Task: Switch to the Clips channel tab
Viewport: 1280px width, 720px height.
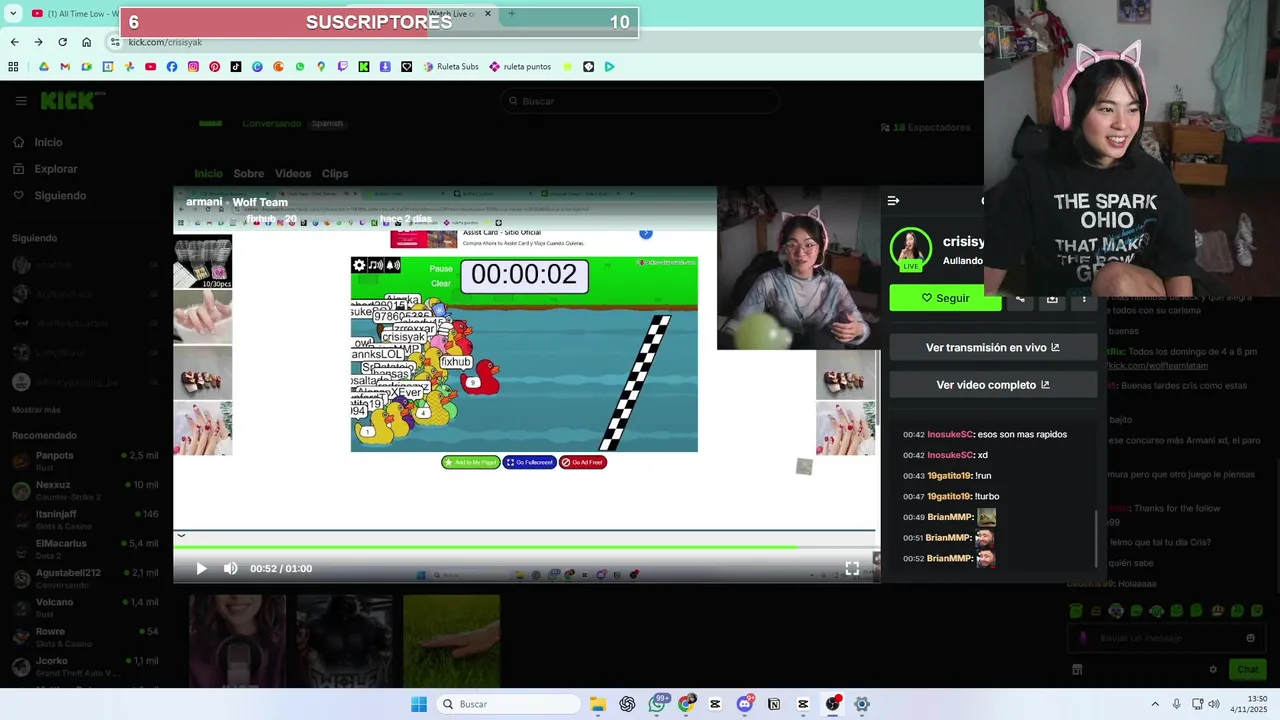Action: click(335, 174)
